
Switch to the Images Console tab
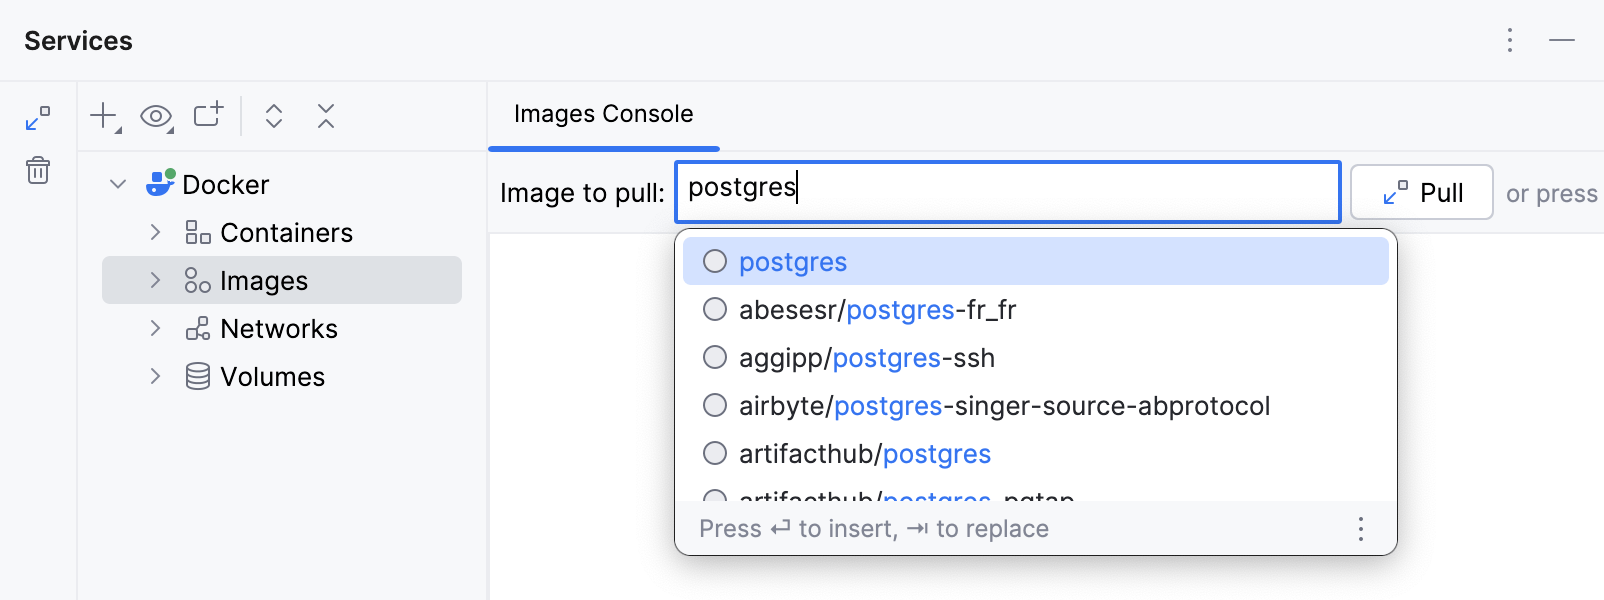tap(603, 114)
